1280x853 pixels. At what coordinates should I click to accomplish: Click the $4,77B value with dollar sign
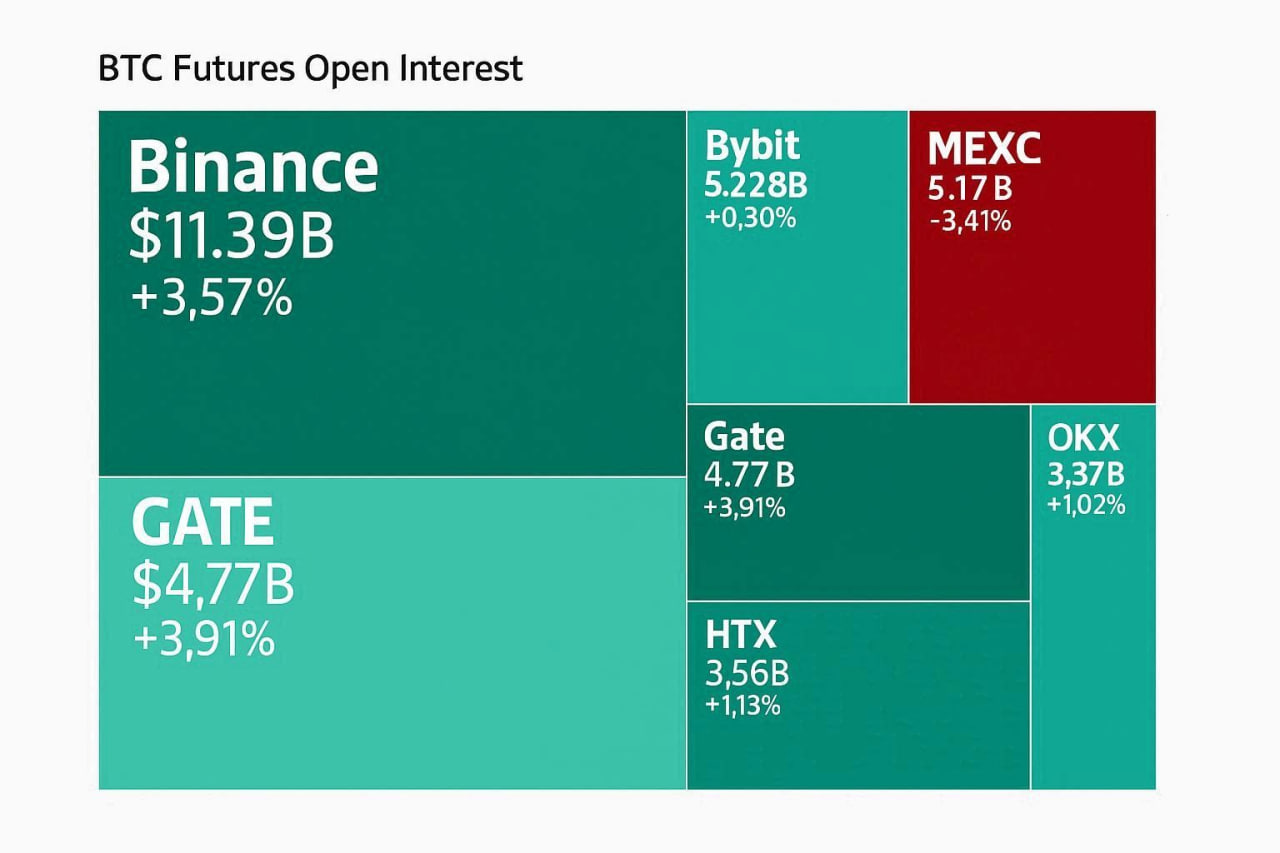[213, 585]
